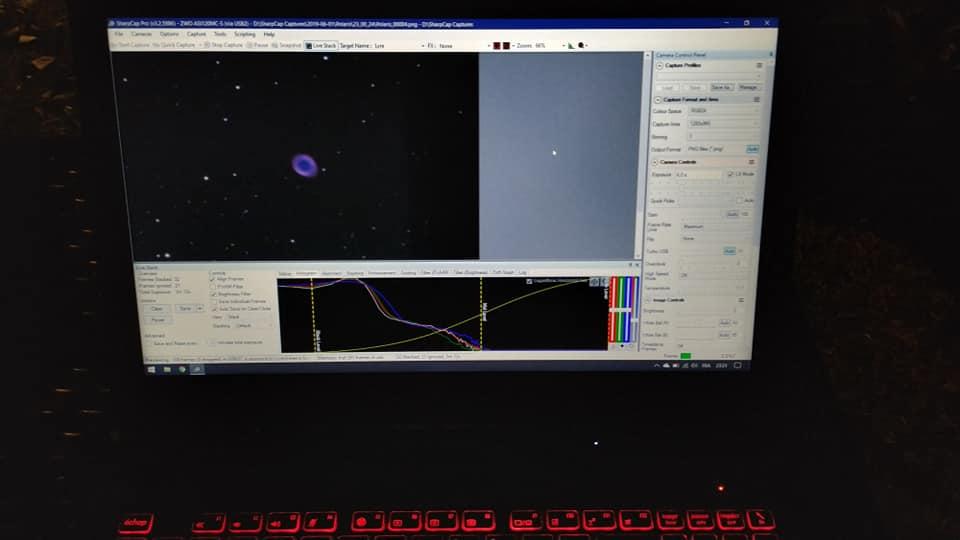Open the Binning dropdown

(721, 137)
